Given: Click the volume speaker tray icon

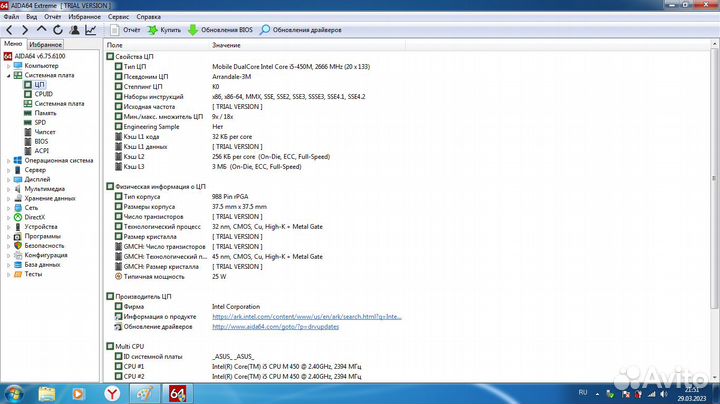Looking at the screenshot, I should [664, 394].
